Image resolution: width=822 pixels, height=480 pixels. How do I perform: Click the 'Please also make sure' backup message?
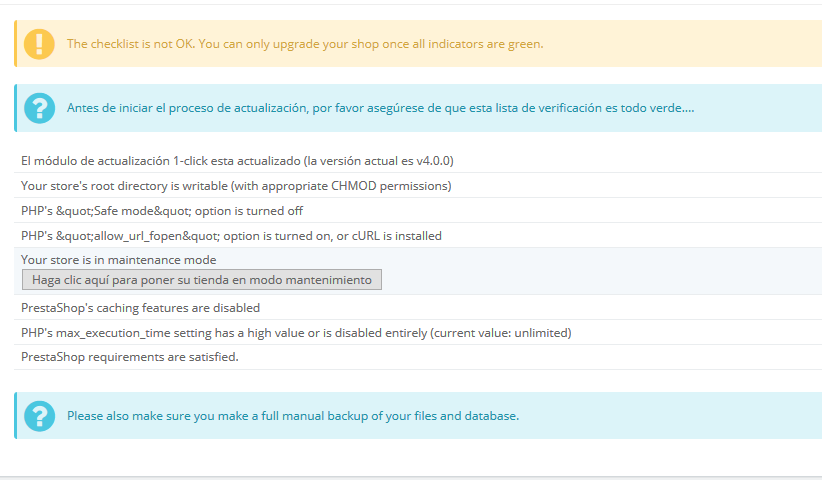(292, 415)
